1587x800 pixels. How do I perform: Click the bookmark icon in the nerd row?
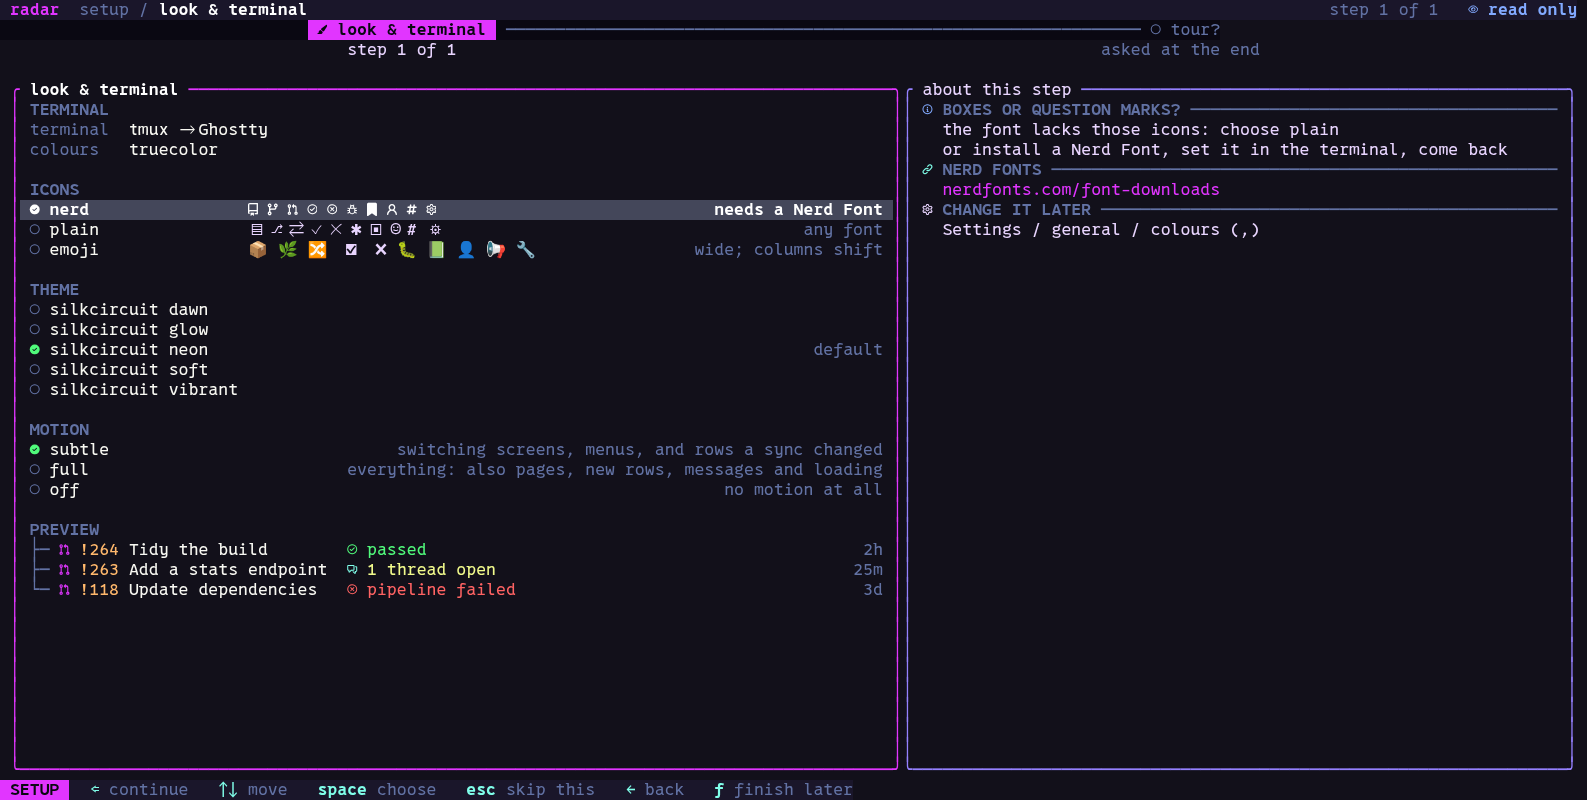[372, 210]
